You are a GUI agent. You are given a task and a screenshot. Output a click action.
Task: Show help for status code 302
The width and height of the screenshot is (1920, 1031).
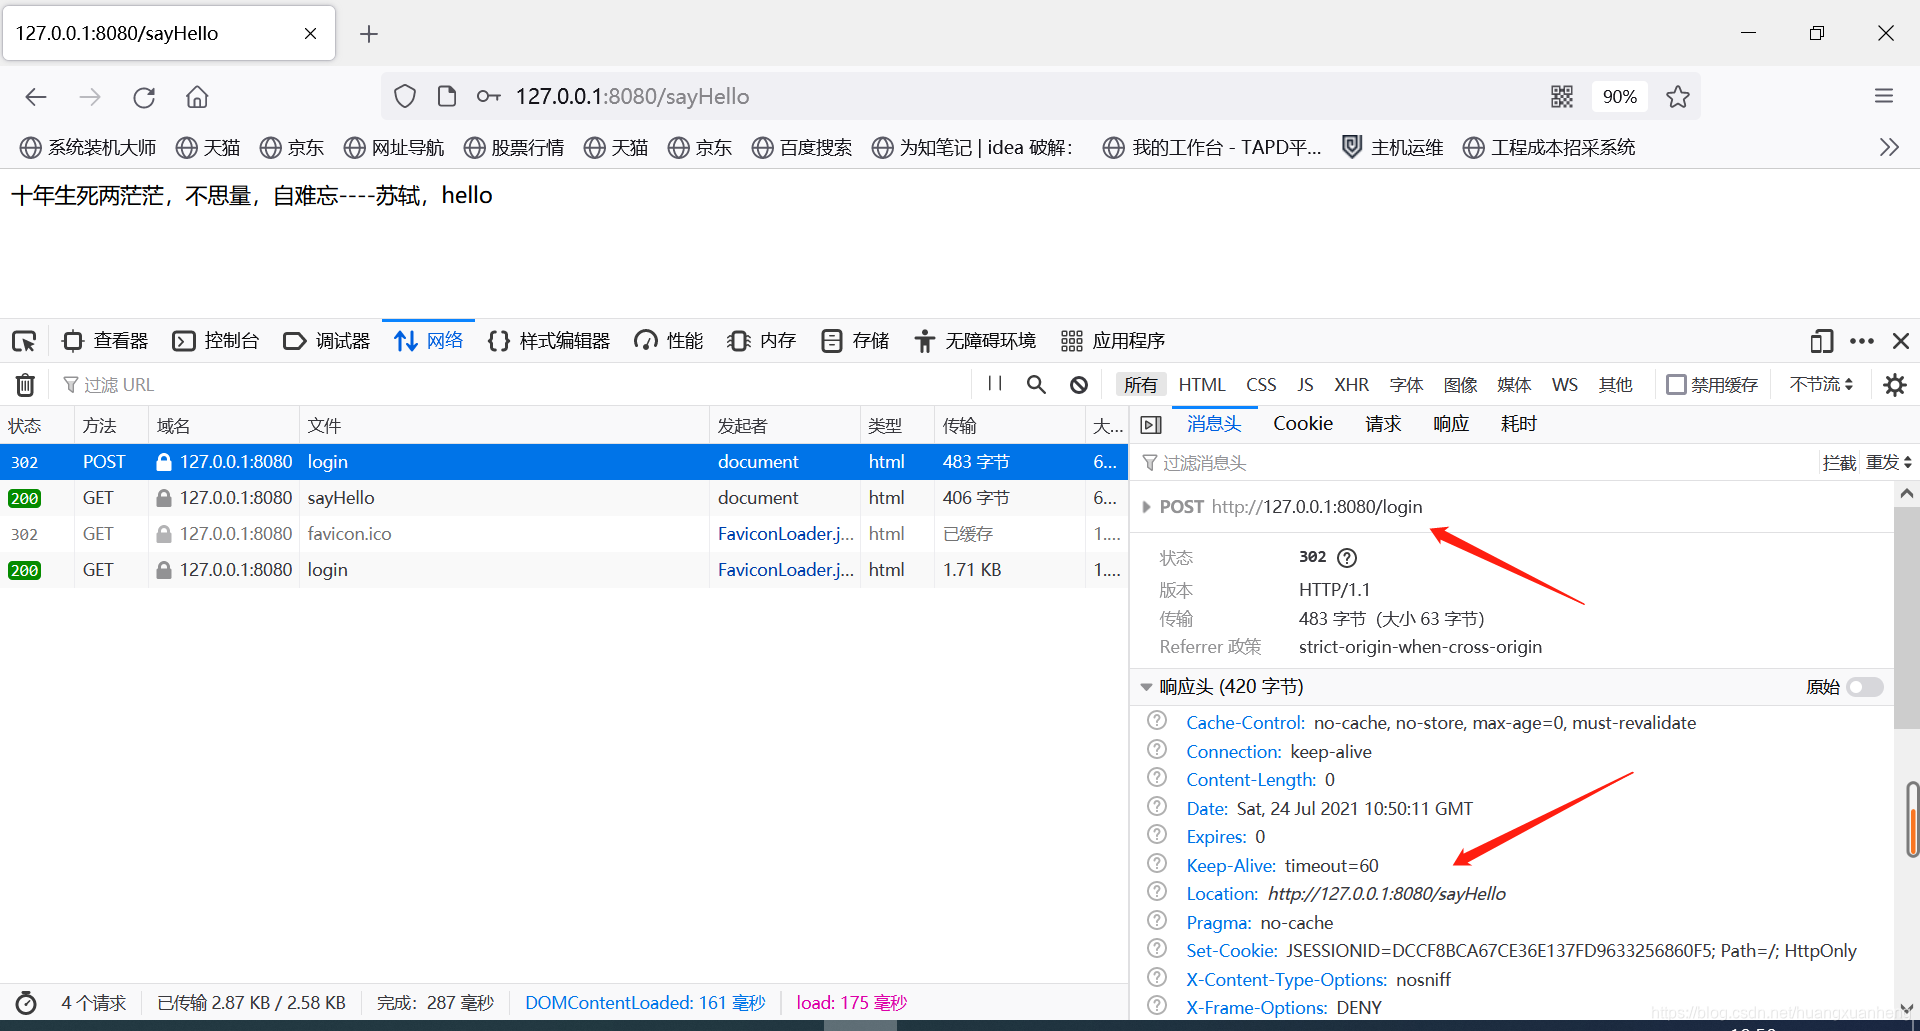point(1347,558)
